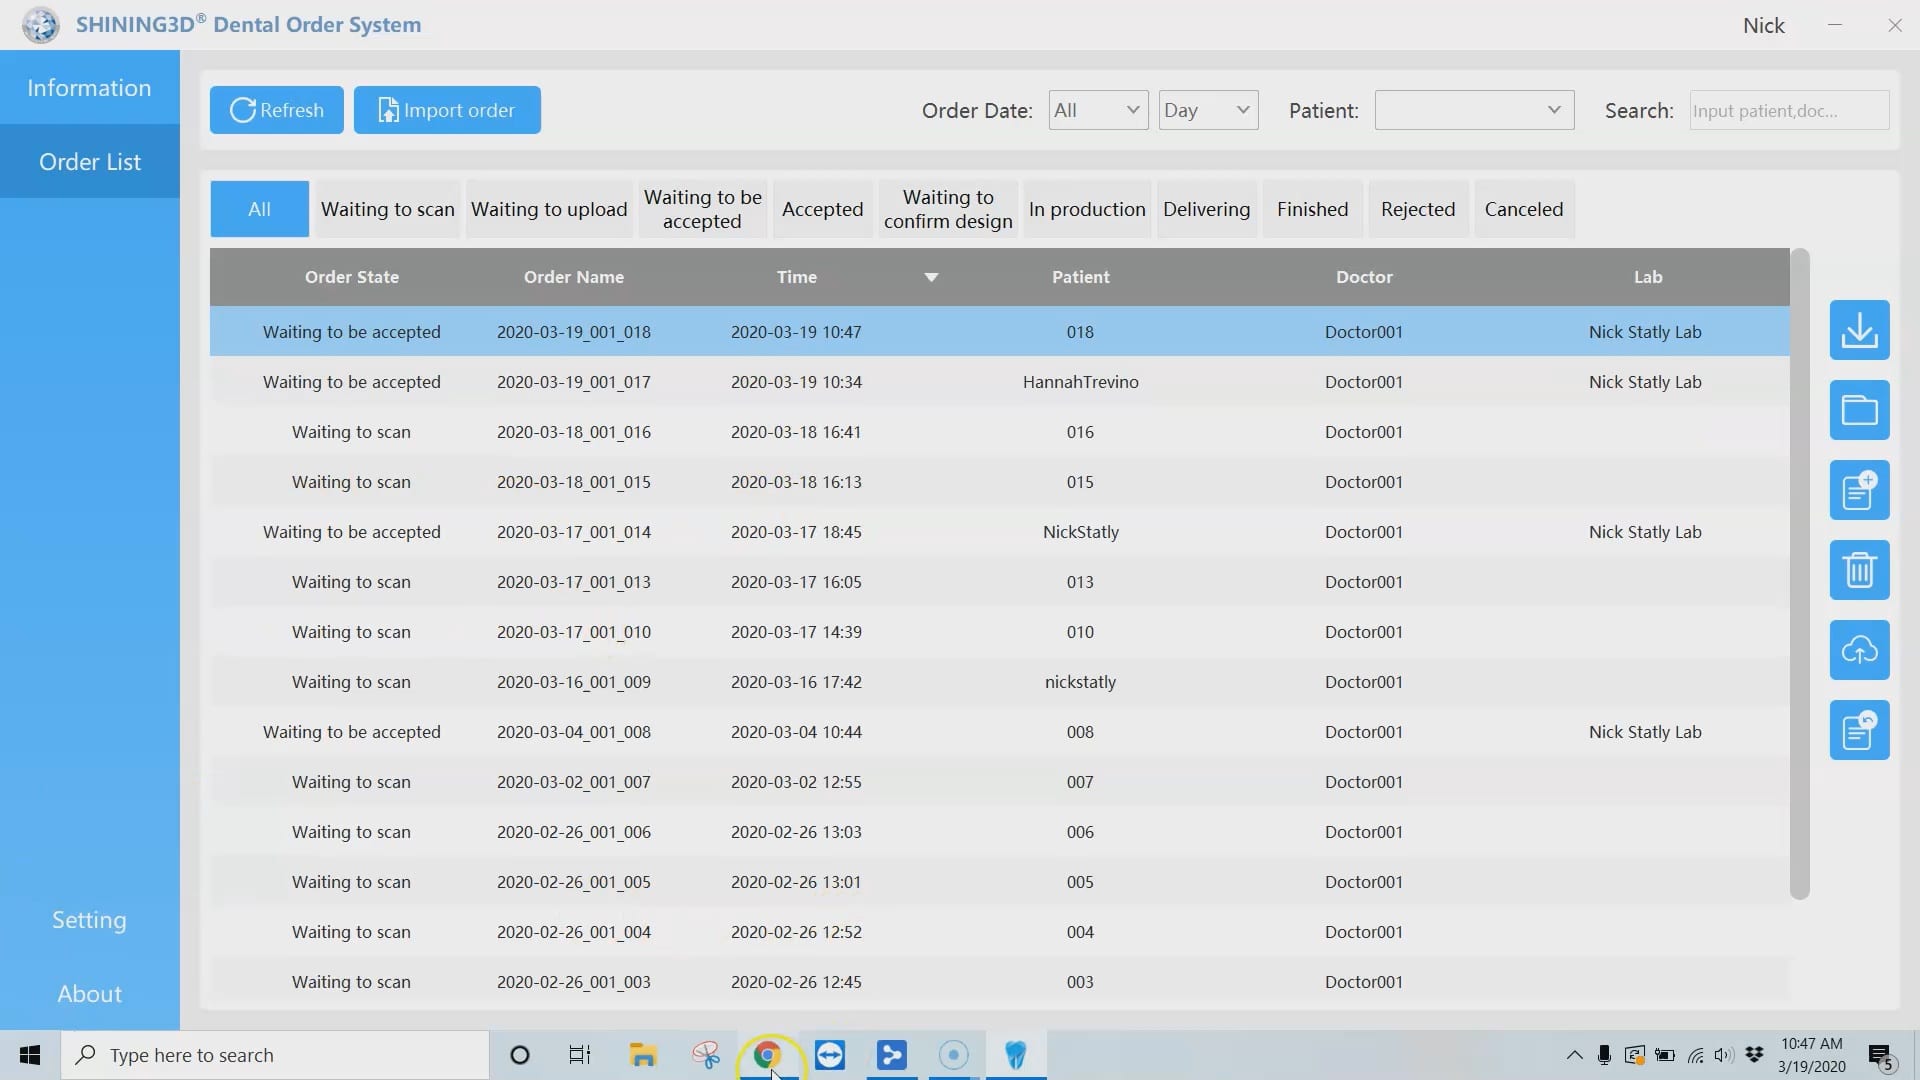Open TeamViewer from taskbar

[830, 1055]
